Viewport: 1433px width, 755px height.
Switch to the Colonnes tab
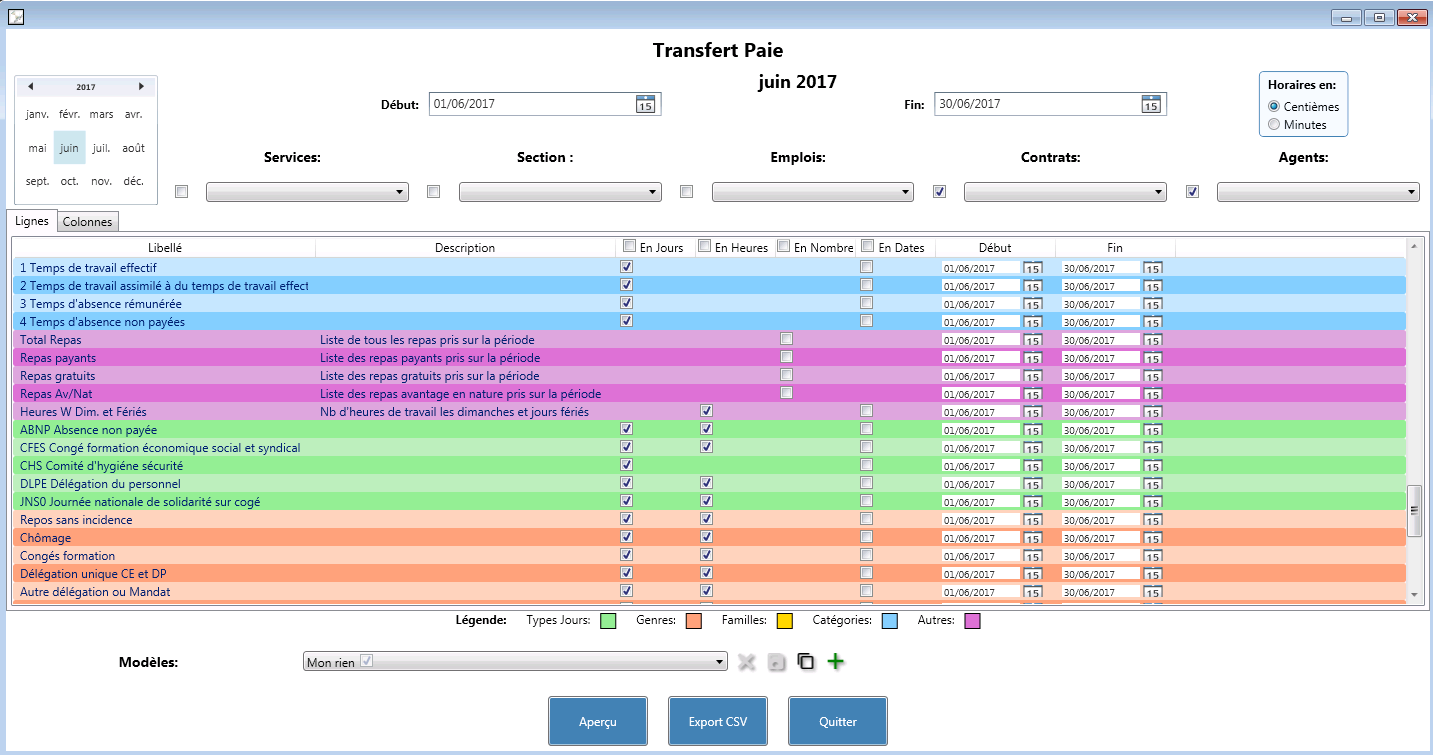click(88, 222)
